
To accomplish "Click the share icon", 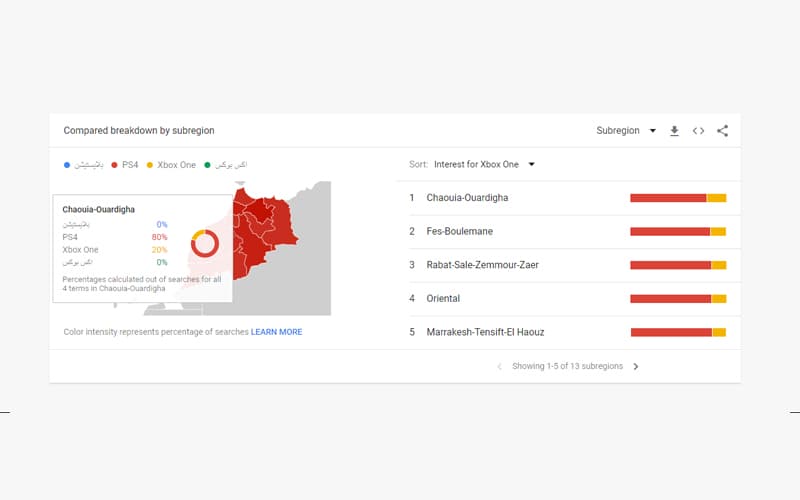I will 722,131.
